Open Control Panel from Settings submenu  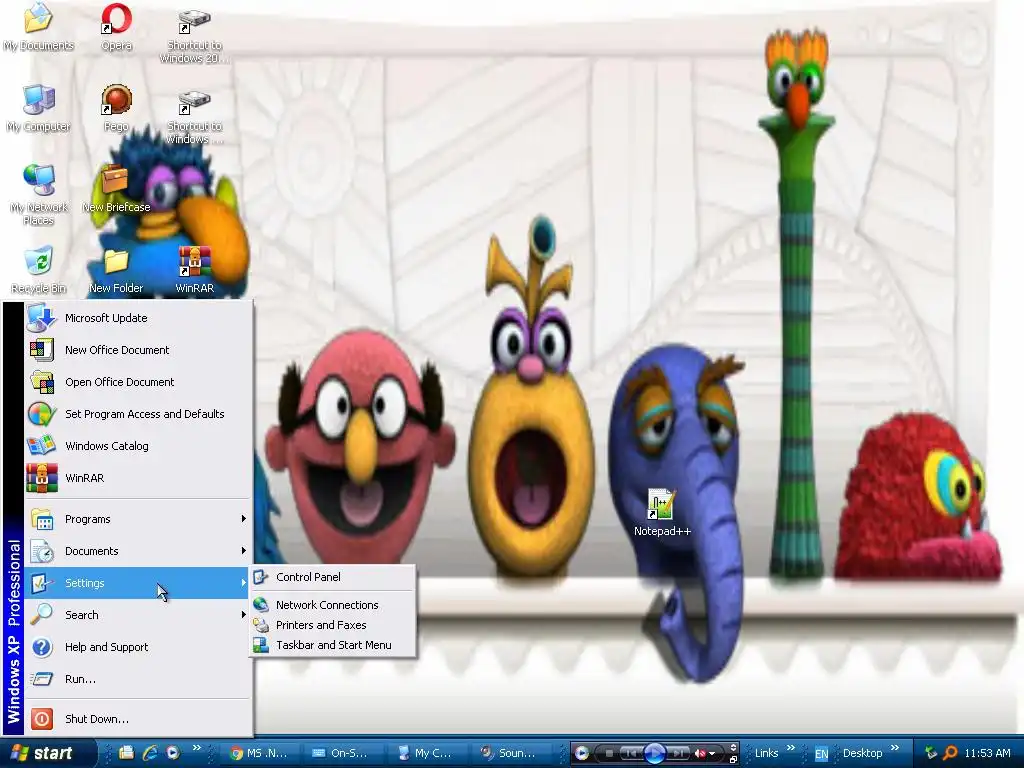333,577
